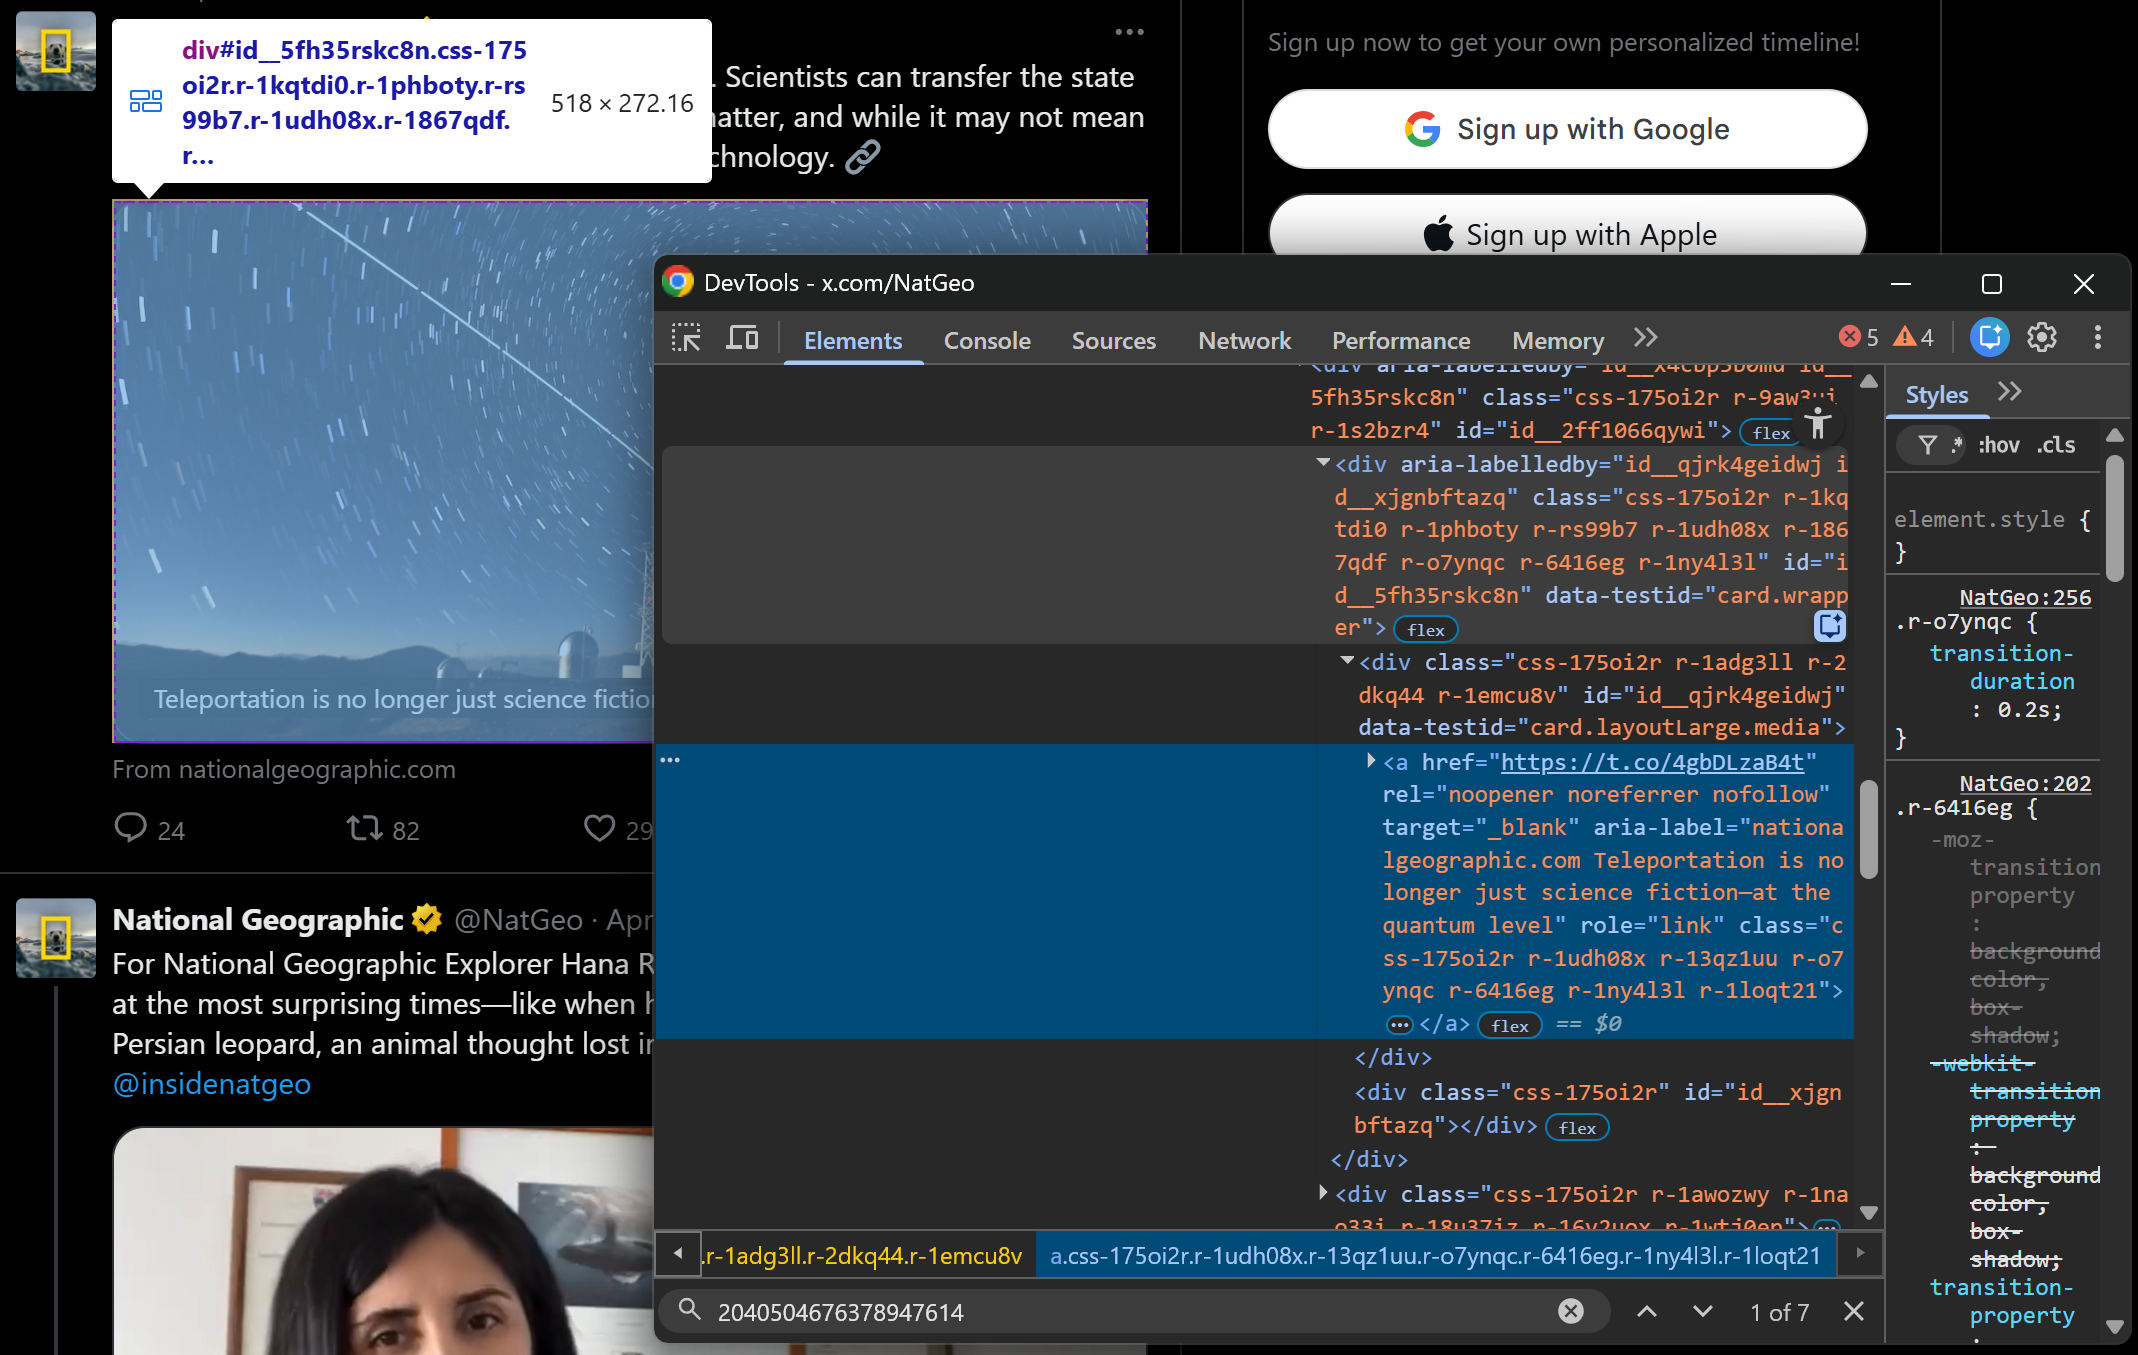Open the row actions ellipsis on selected line
The width and height of the screenshot is (2138, 1355).
coord(670,760)
